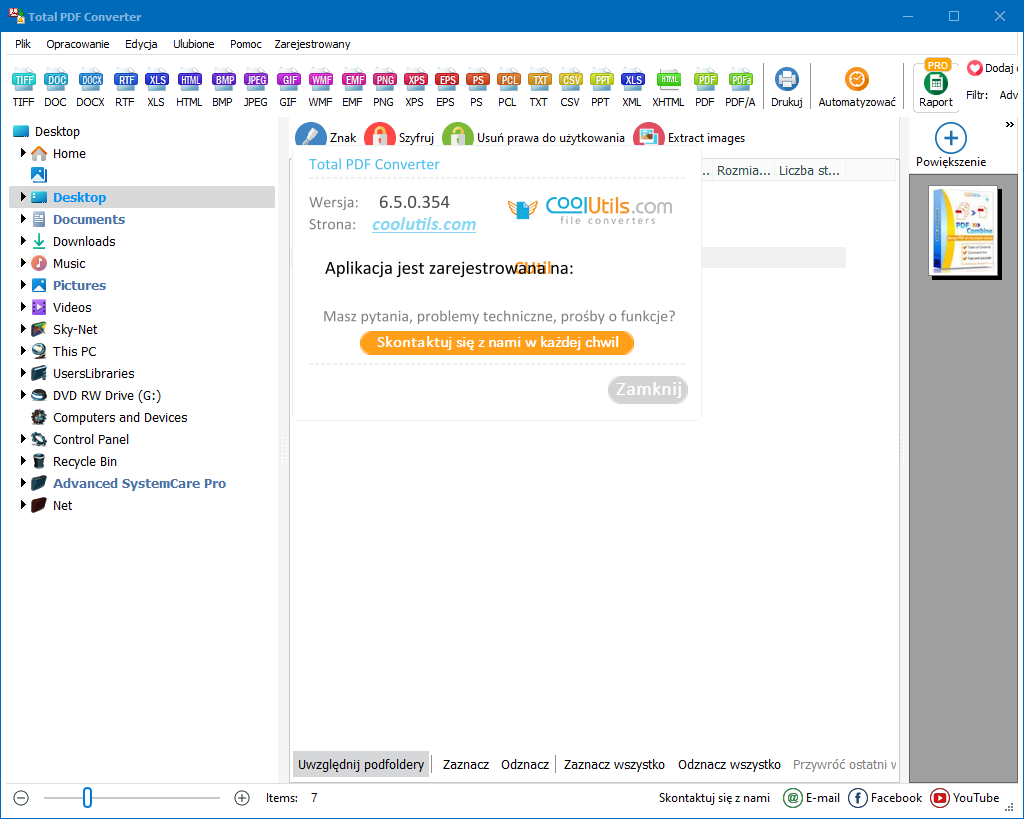Select the DOC conversion icon

(56, 88)
